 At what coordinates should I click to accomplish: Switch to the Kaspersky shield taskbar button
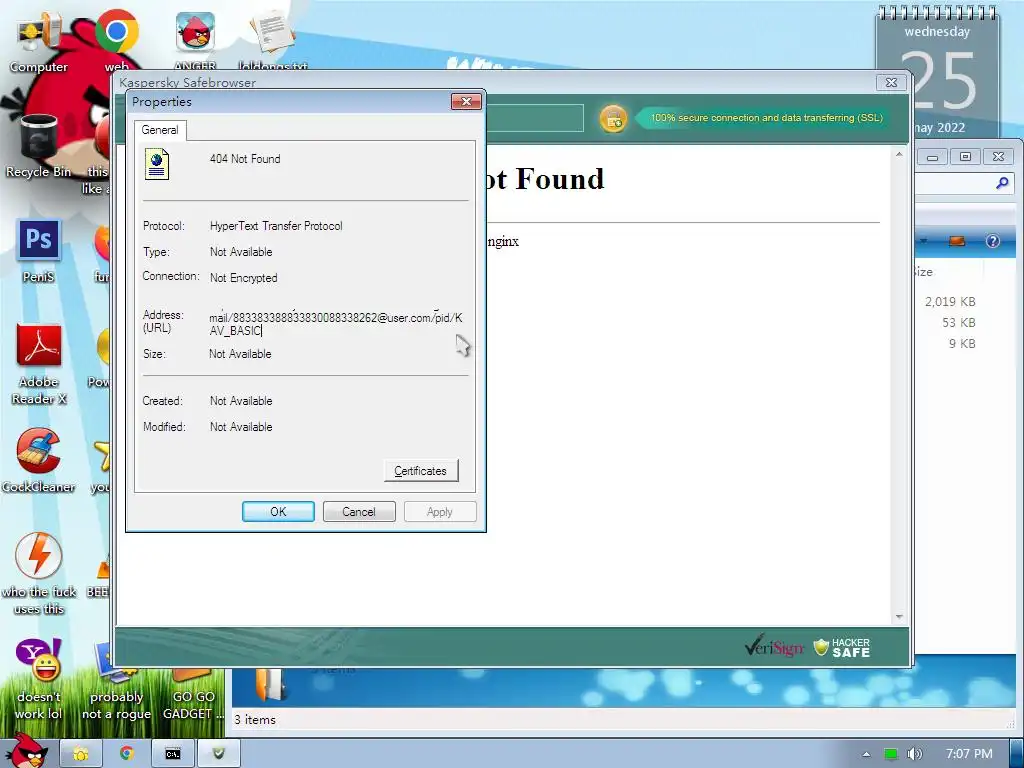(219, 754)
